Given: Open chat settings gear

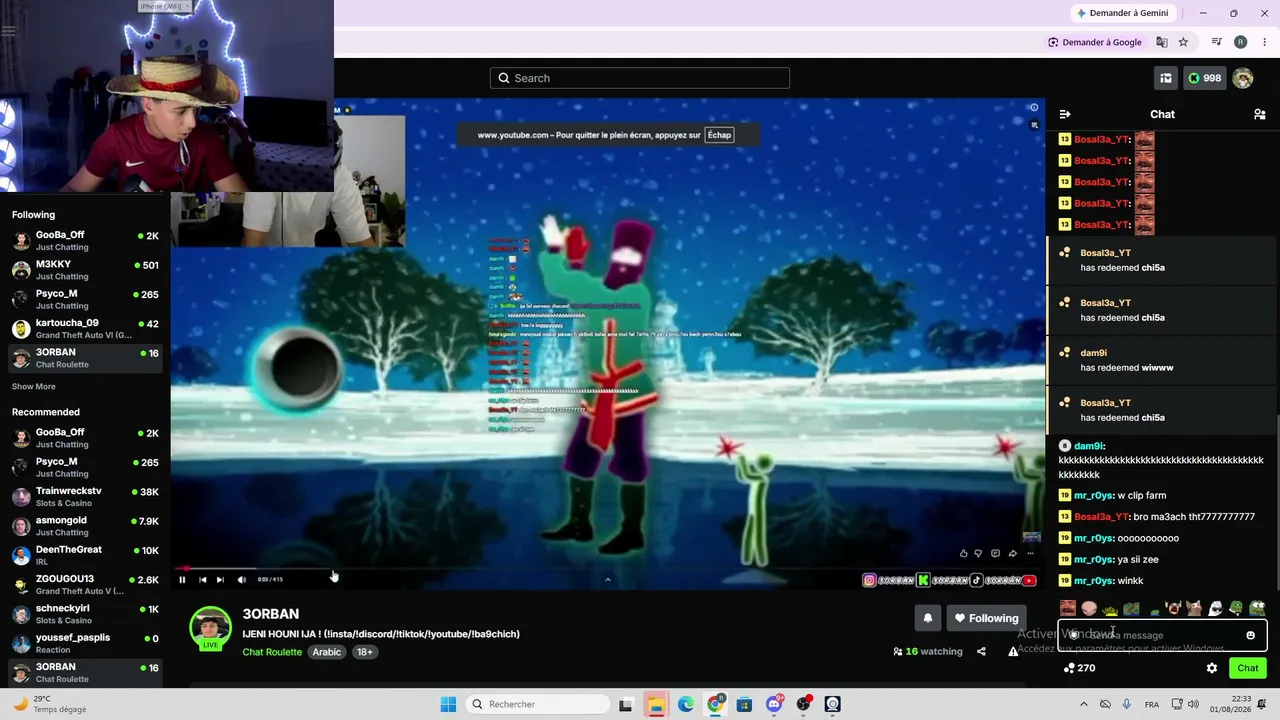Looking at the screenshot, I should (x=1212, y=668).
